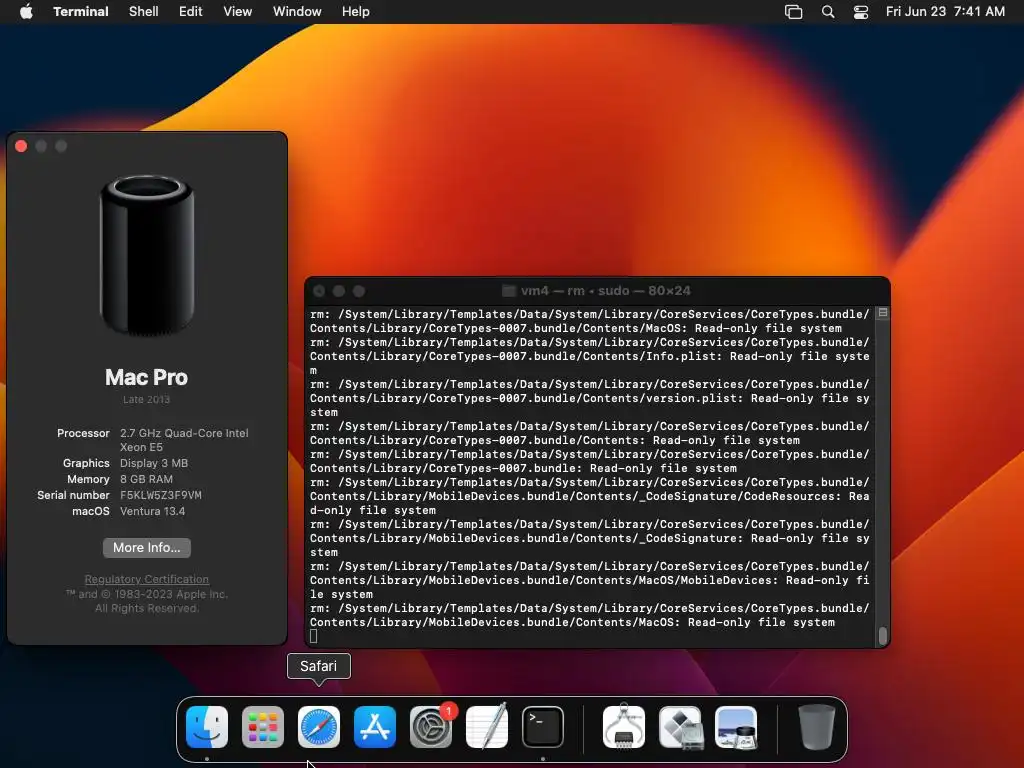Open Spotlight search in menu bar
The image size is (1024, 768).
pos(827,12)
